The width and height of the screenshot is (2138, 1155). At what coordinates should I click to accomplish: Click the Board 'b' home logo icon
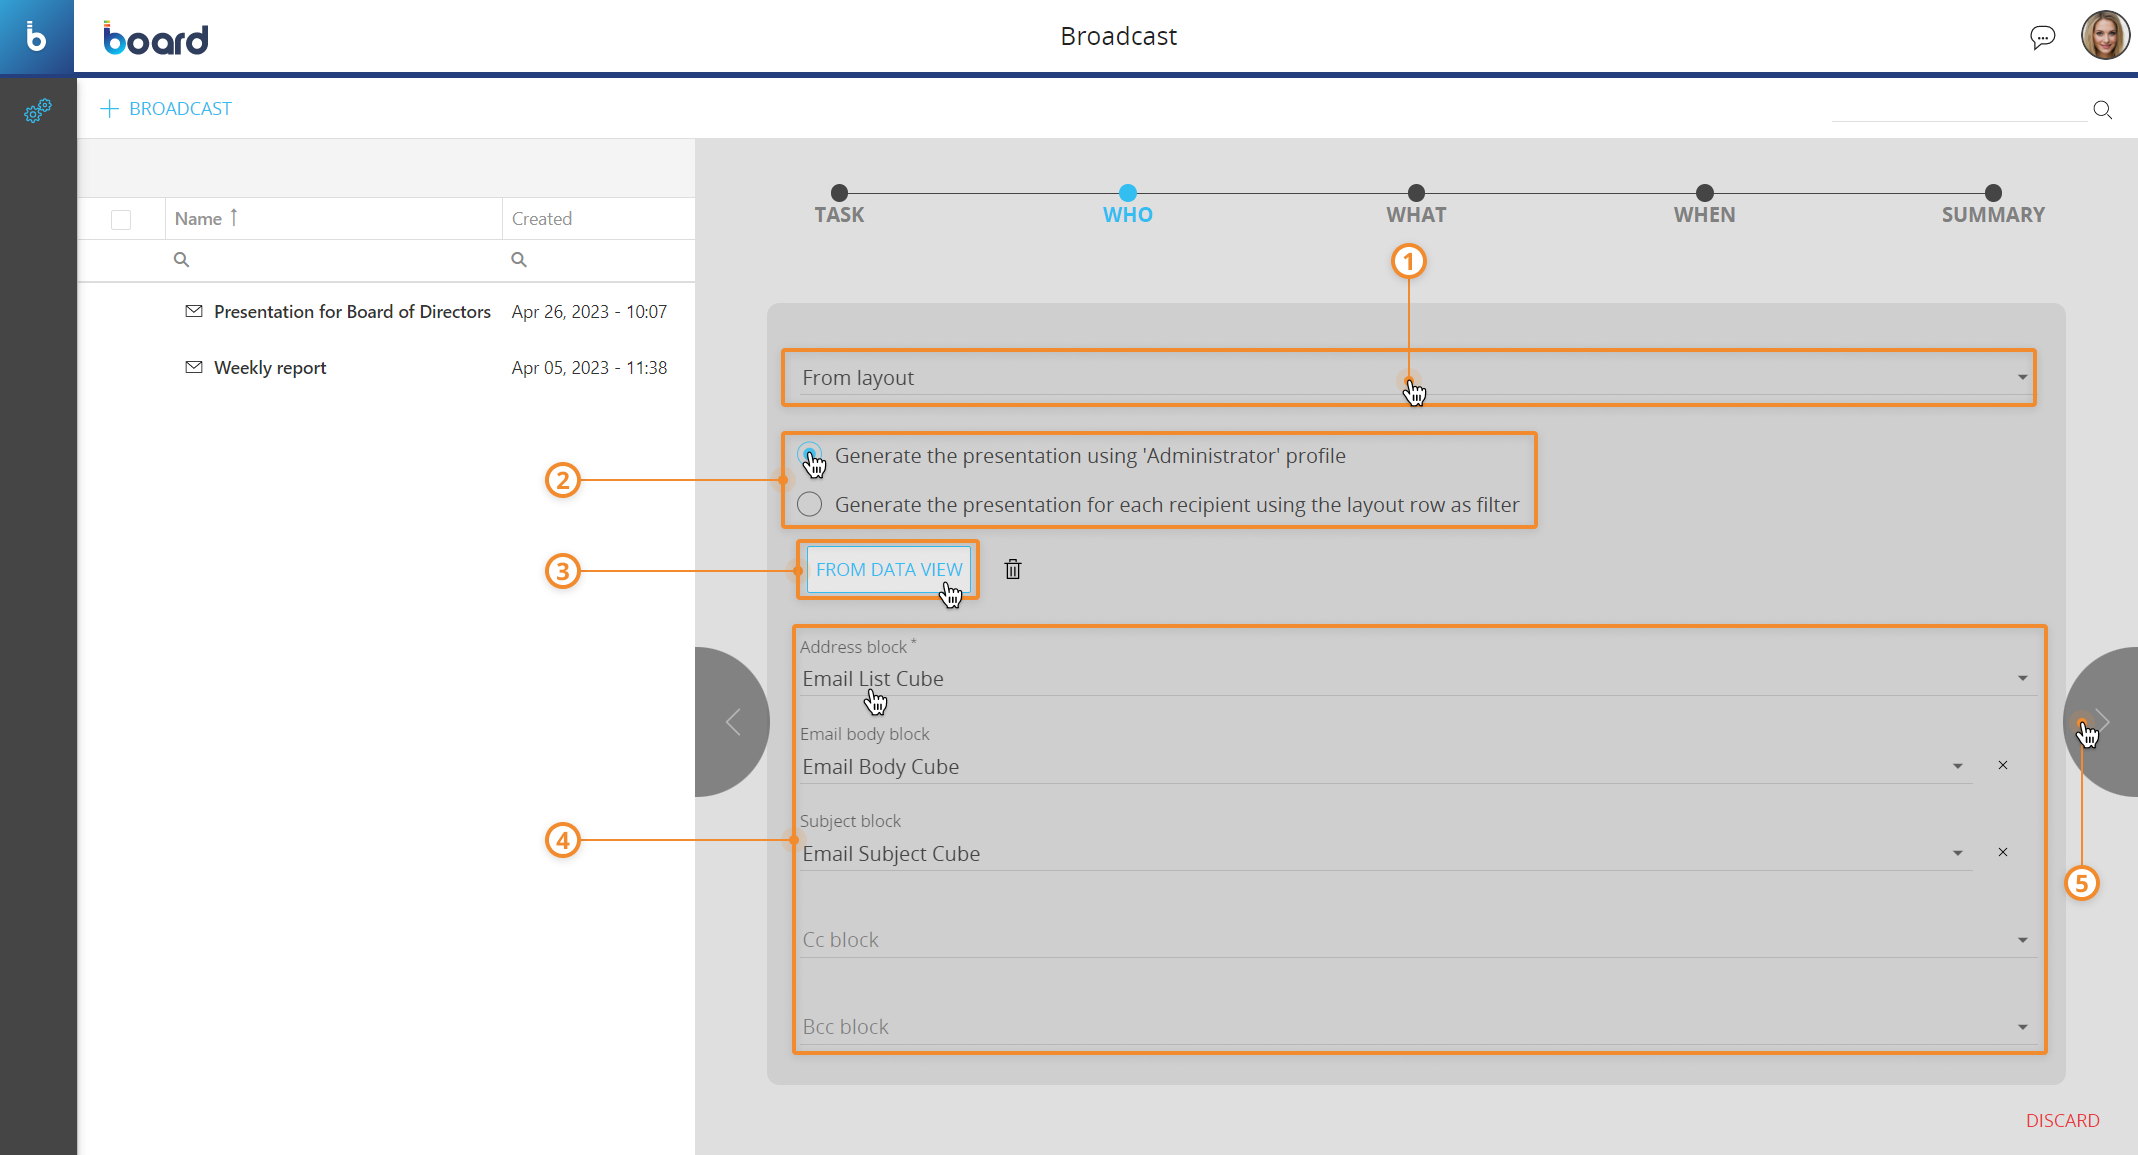click(36, 37)
